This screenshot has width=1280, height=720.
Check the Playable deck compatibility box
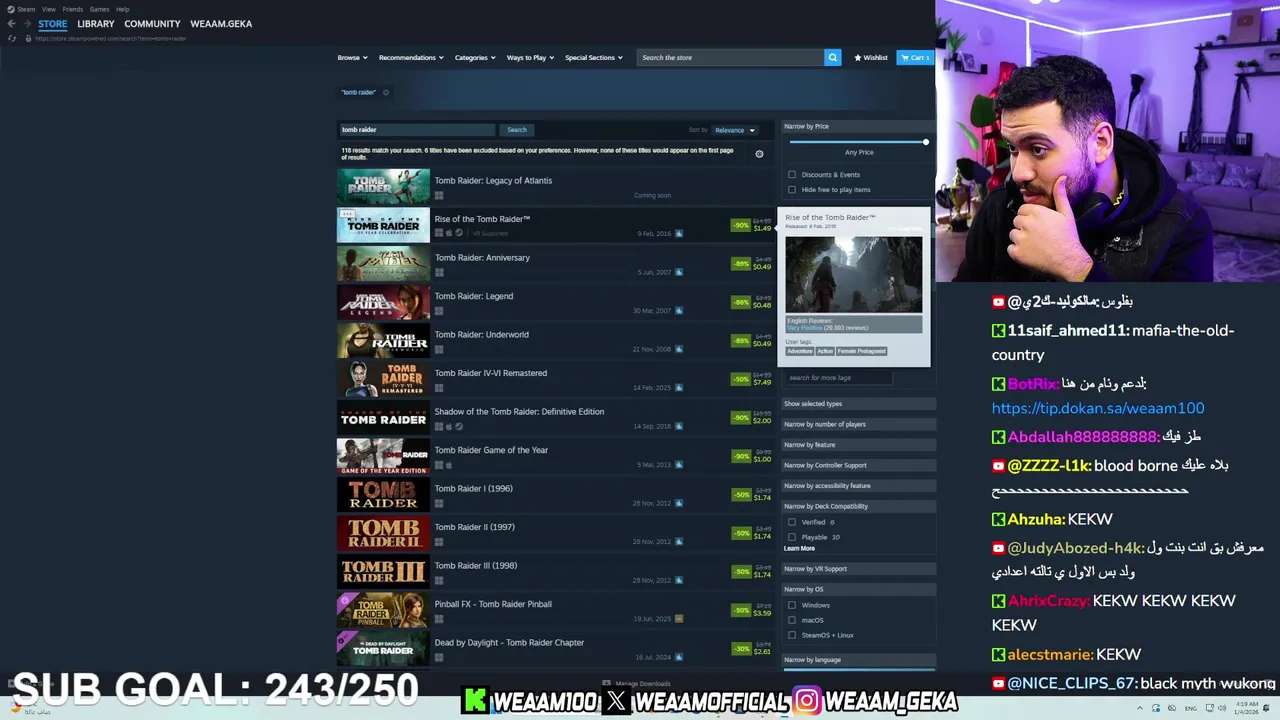[x=792, y=537]
